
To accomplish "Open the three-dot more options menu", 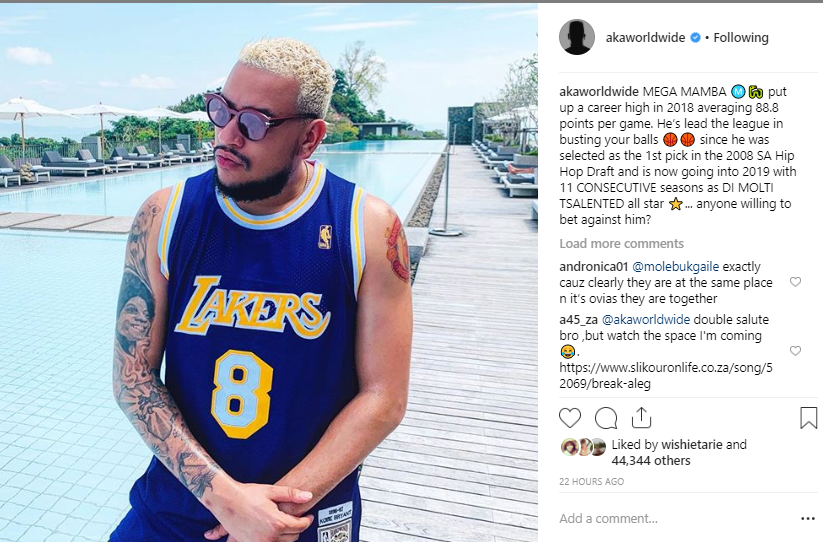I will click(808, 518).
